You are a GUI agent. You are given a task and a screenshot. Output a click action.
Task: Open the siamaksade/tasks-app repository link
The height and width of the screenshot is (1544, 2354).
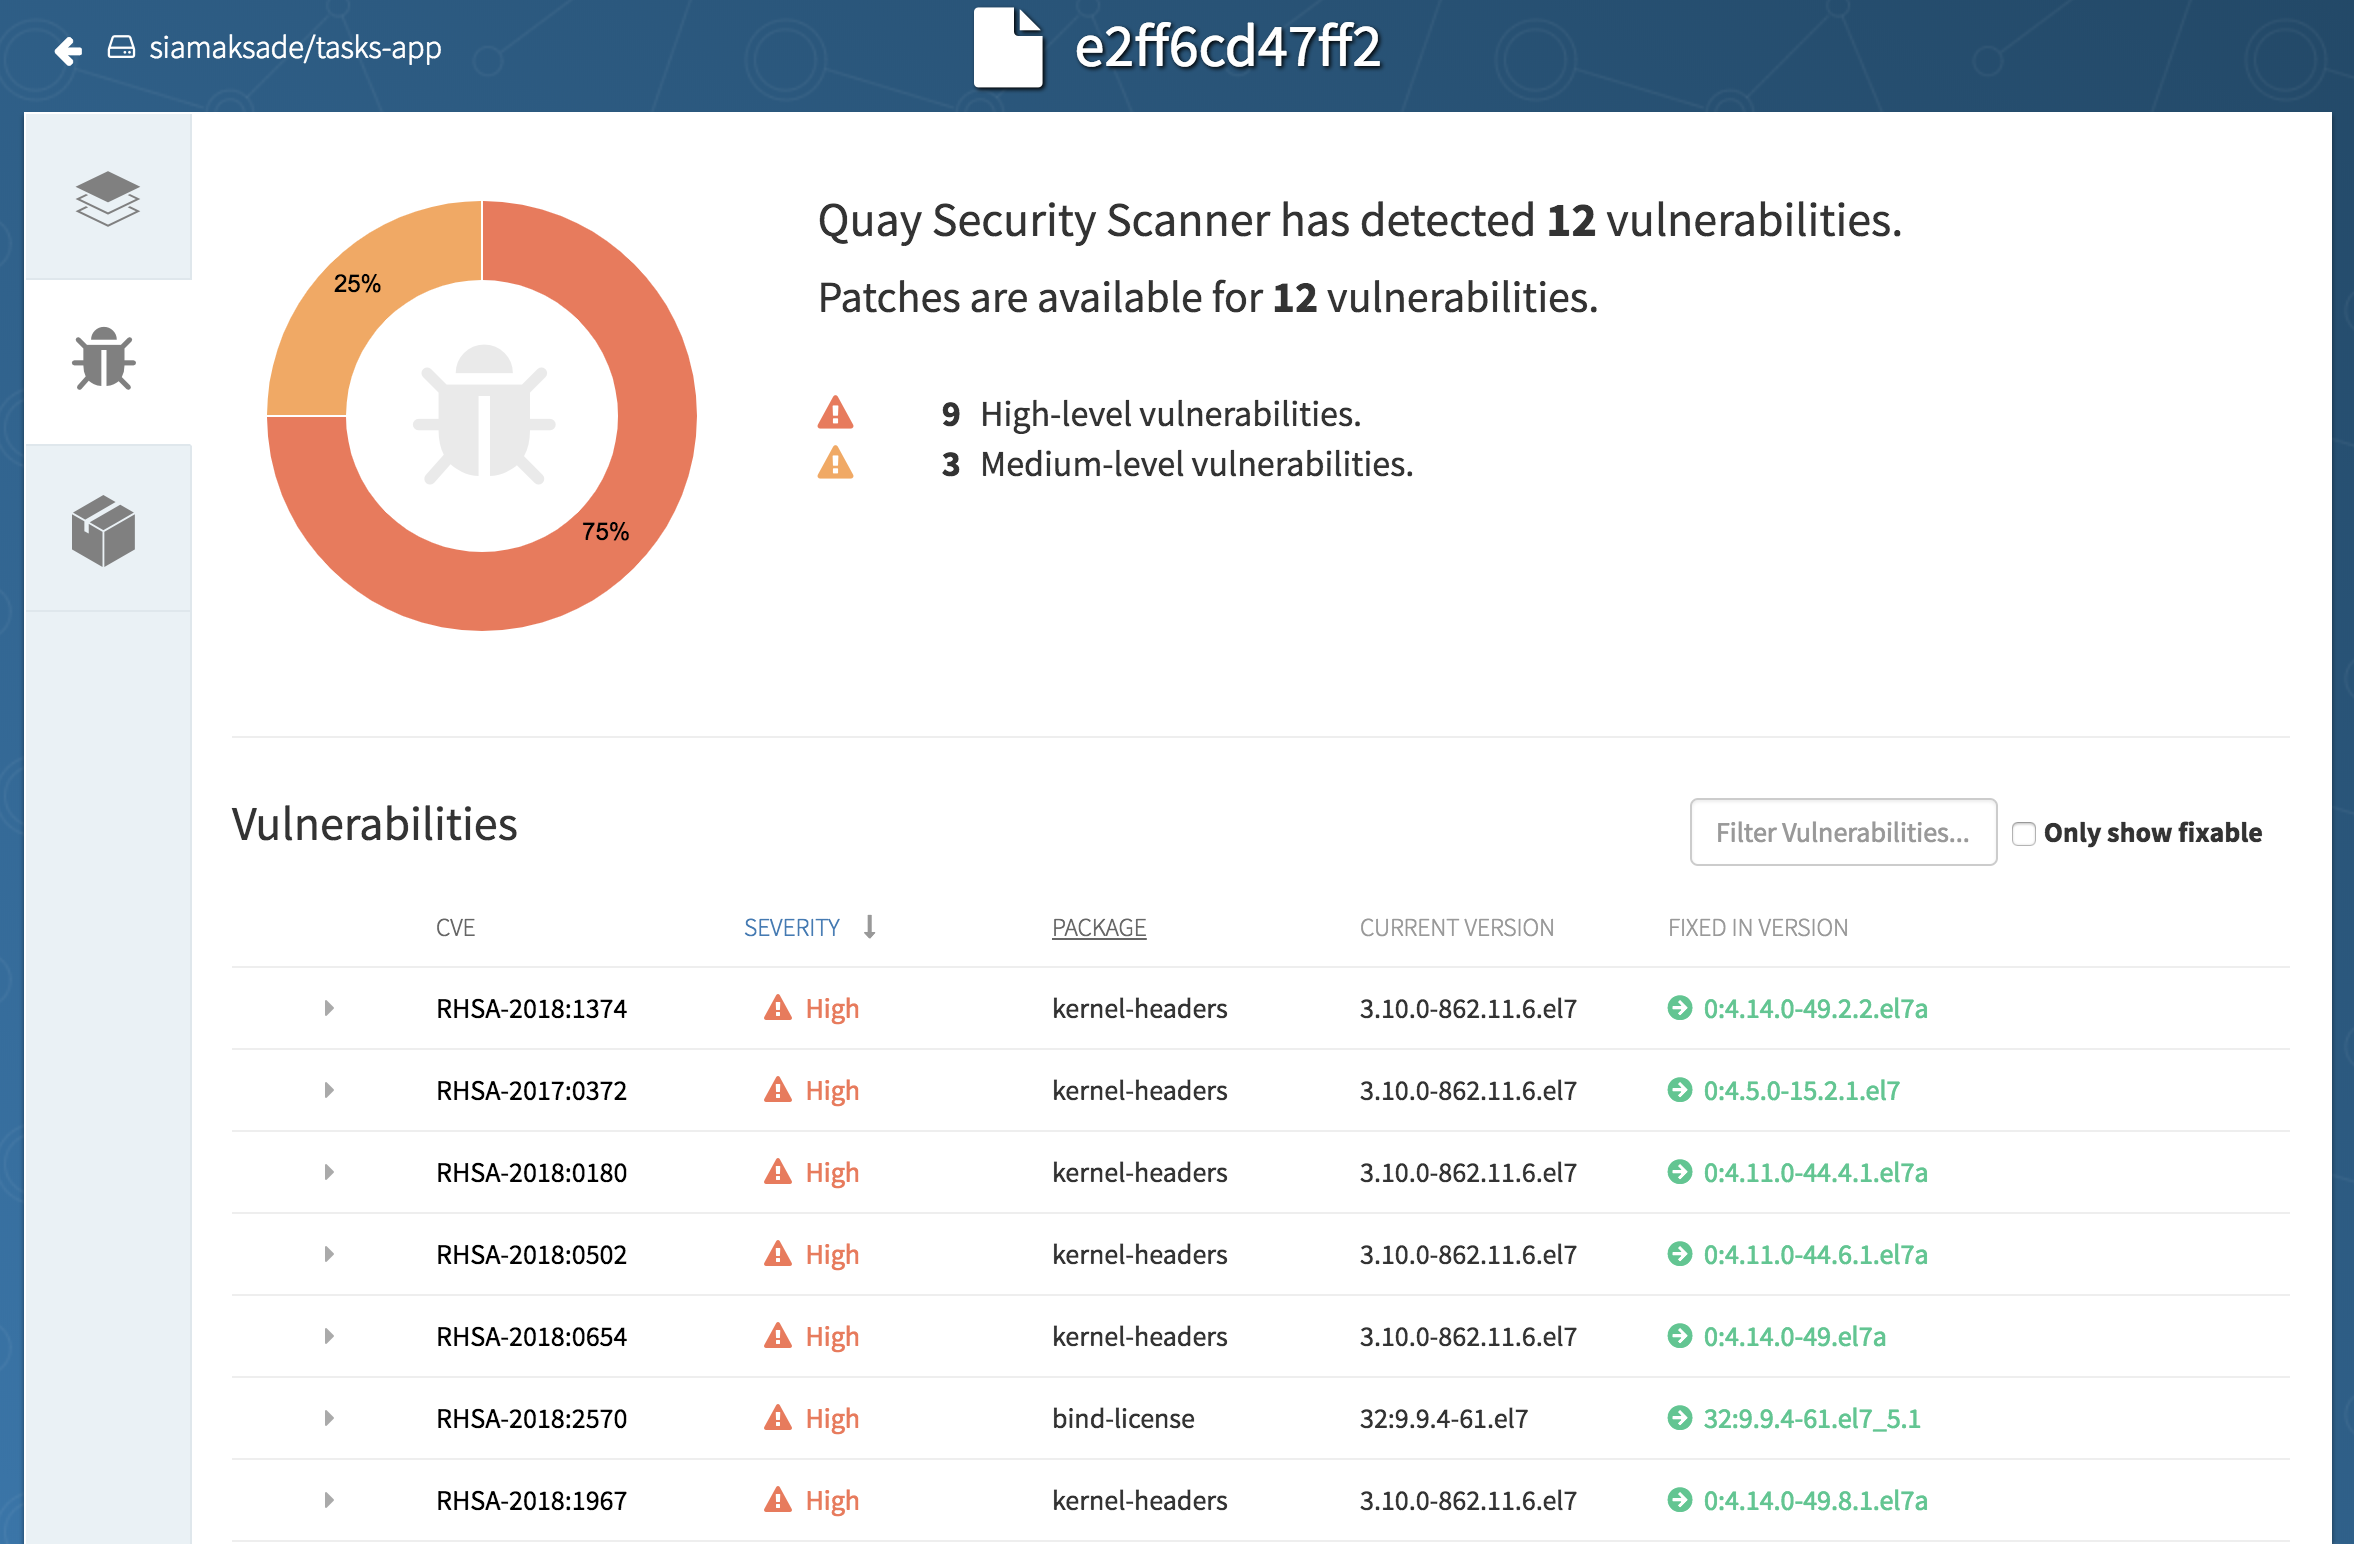tap(294, 48)
